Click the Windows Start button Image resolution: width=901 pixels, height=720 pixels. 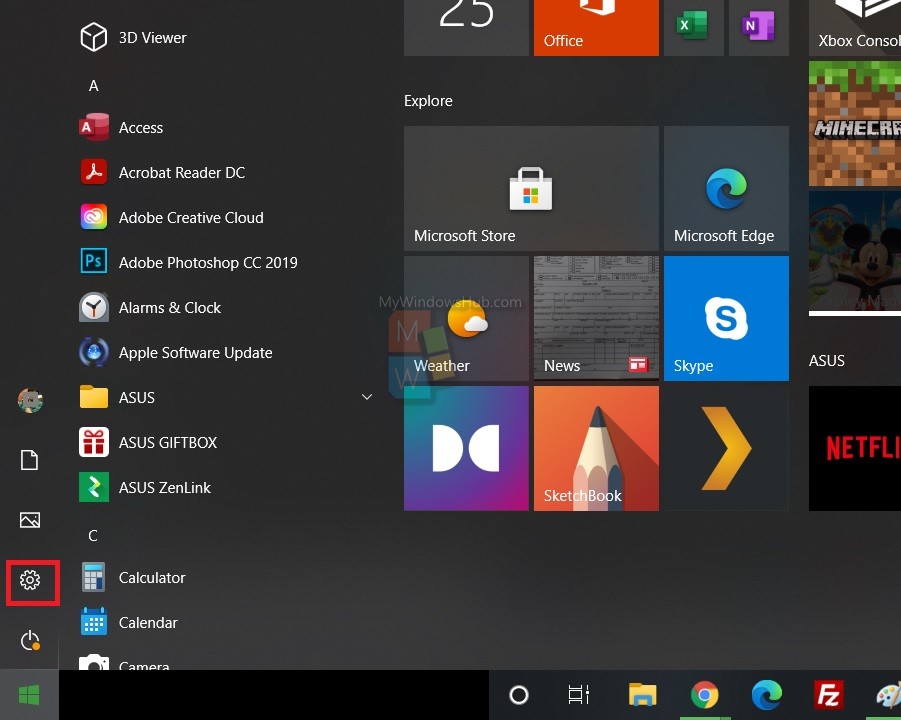[x=29, y=695]
